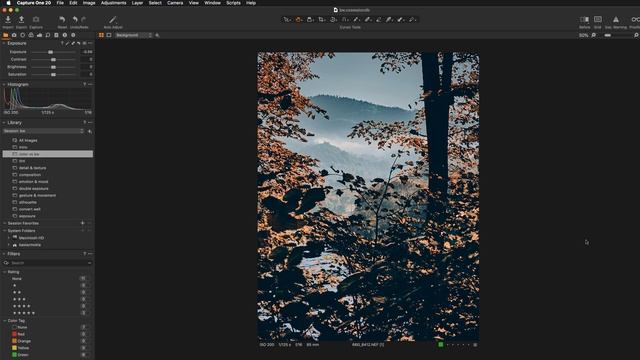Image resolution: width=640 pixels, height=360 pixels.
Task: Open the Metadata info tool tab
Action: (64, 35)
